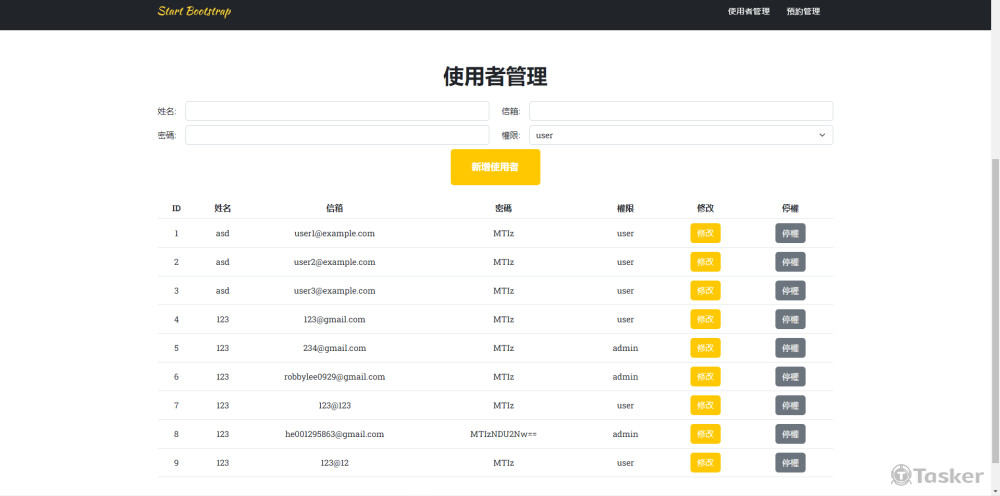
Task: Click the Tasker watermark logo
Action: 938,475
